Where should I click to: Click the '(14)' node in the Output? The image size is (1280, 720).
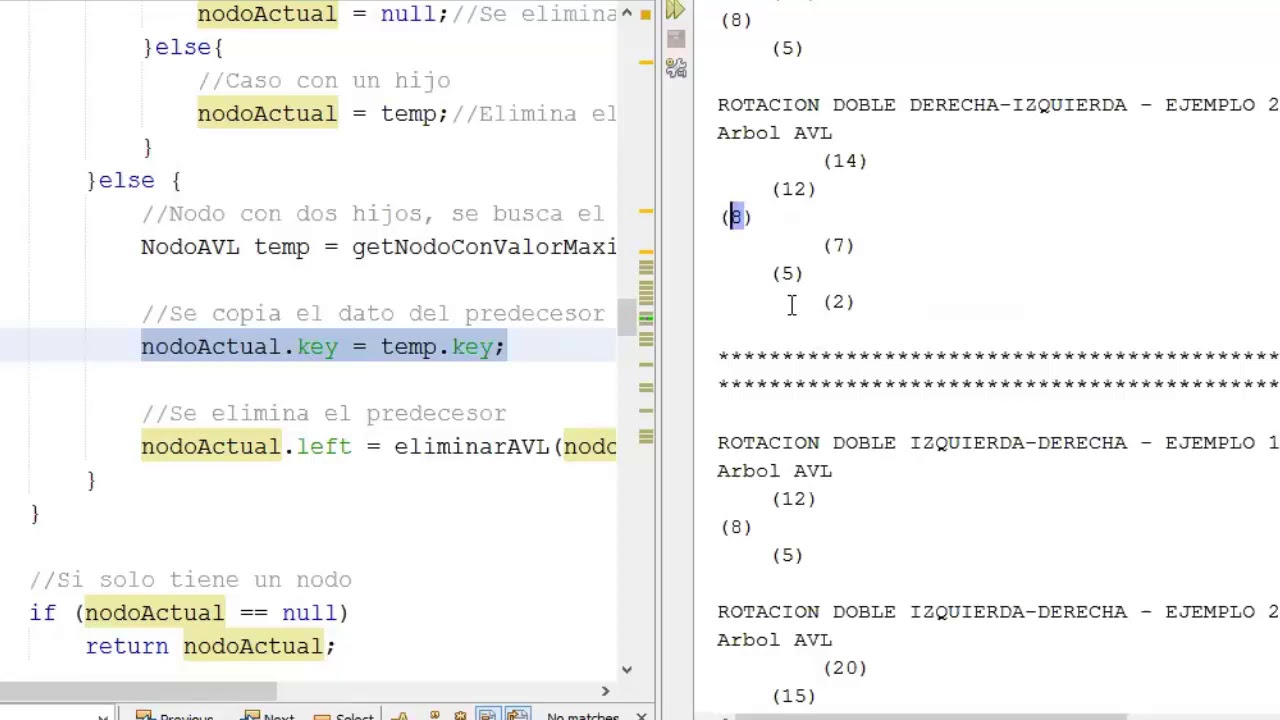845,161
